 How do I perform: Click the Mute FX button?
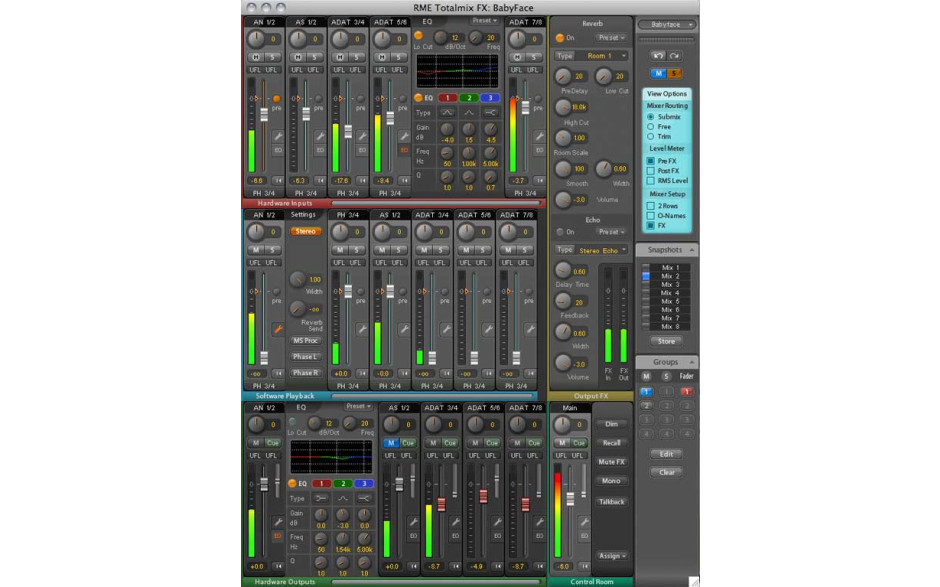[x=611, y=462]
